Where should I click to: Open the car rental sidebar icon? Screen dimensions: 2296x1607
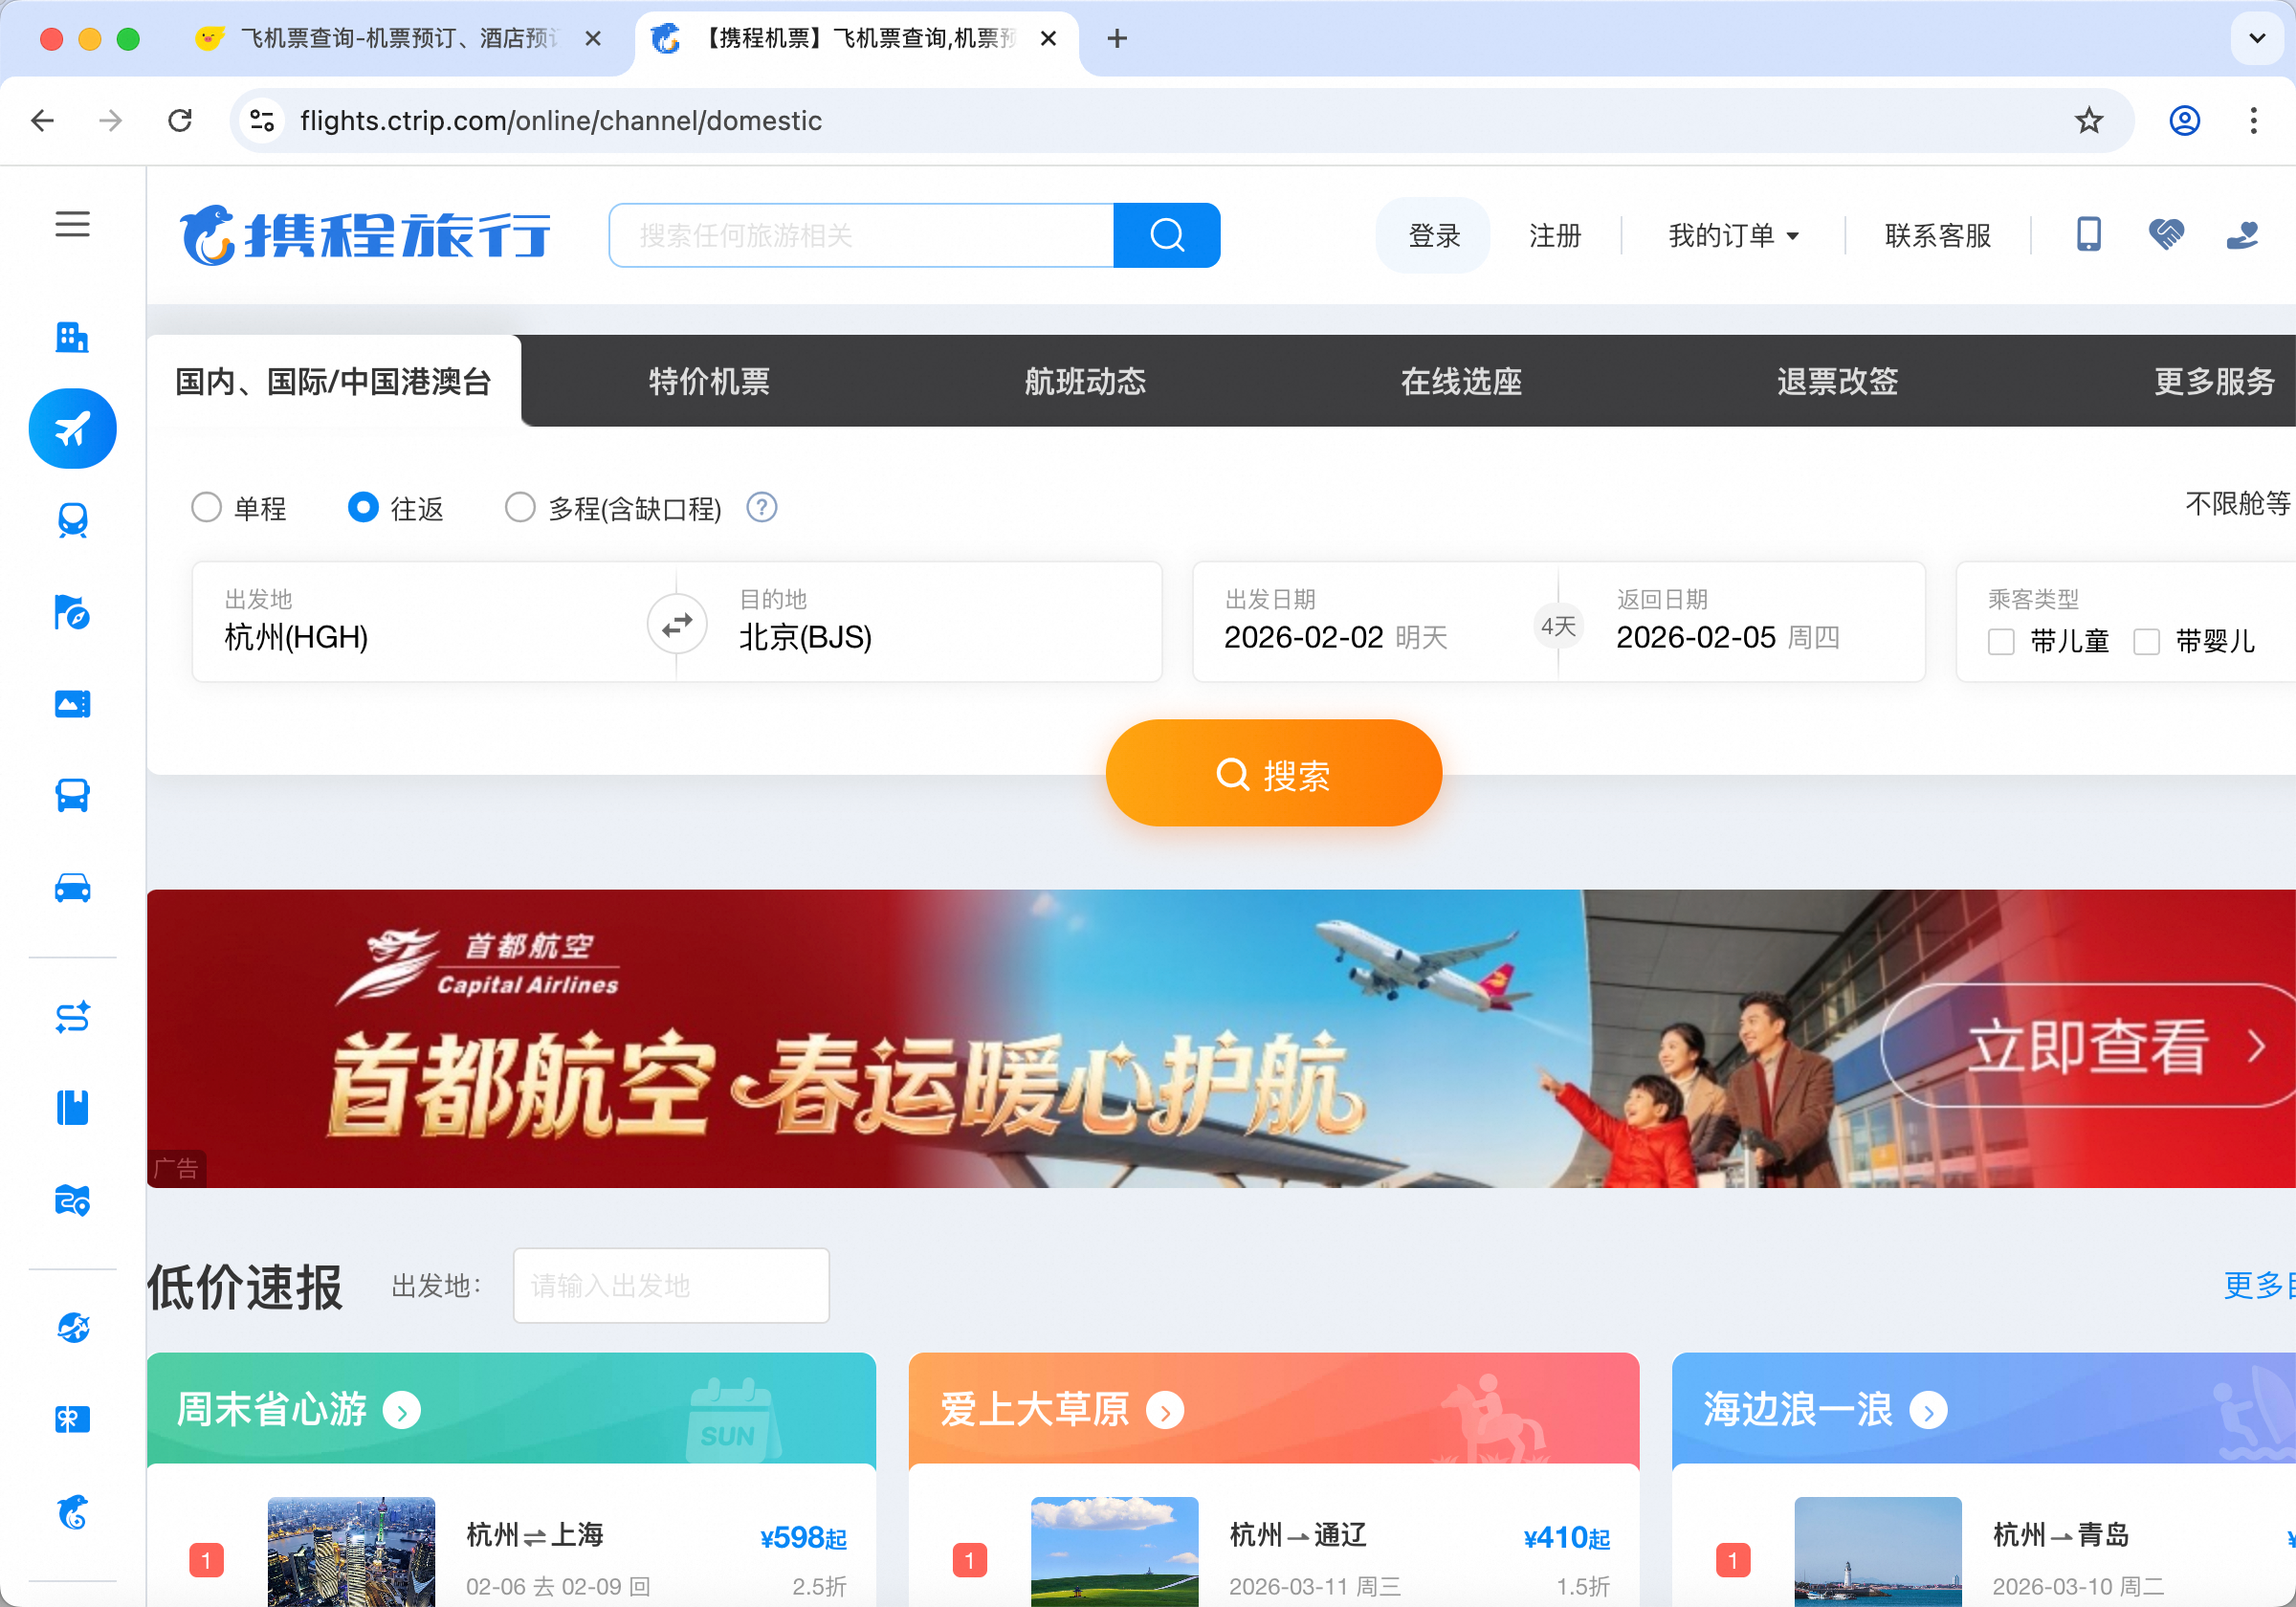coord(72,888)
